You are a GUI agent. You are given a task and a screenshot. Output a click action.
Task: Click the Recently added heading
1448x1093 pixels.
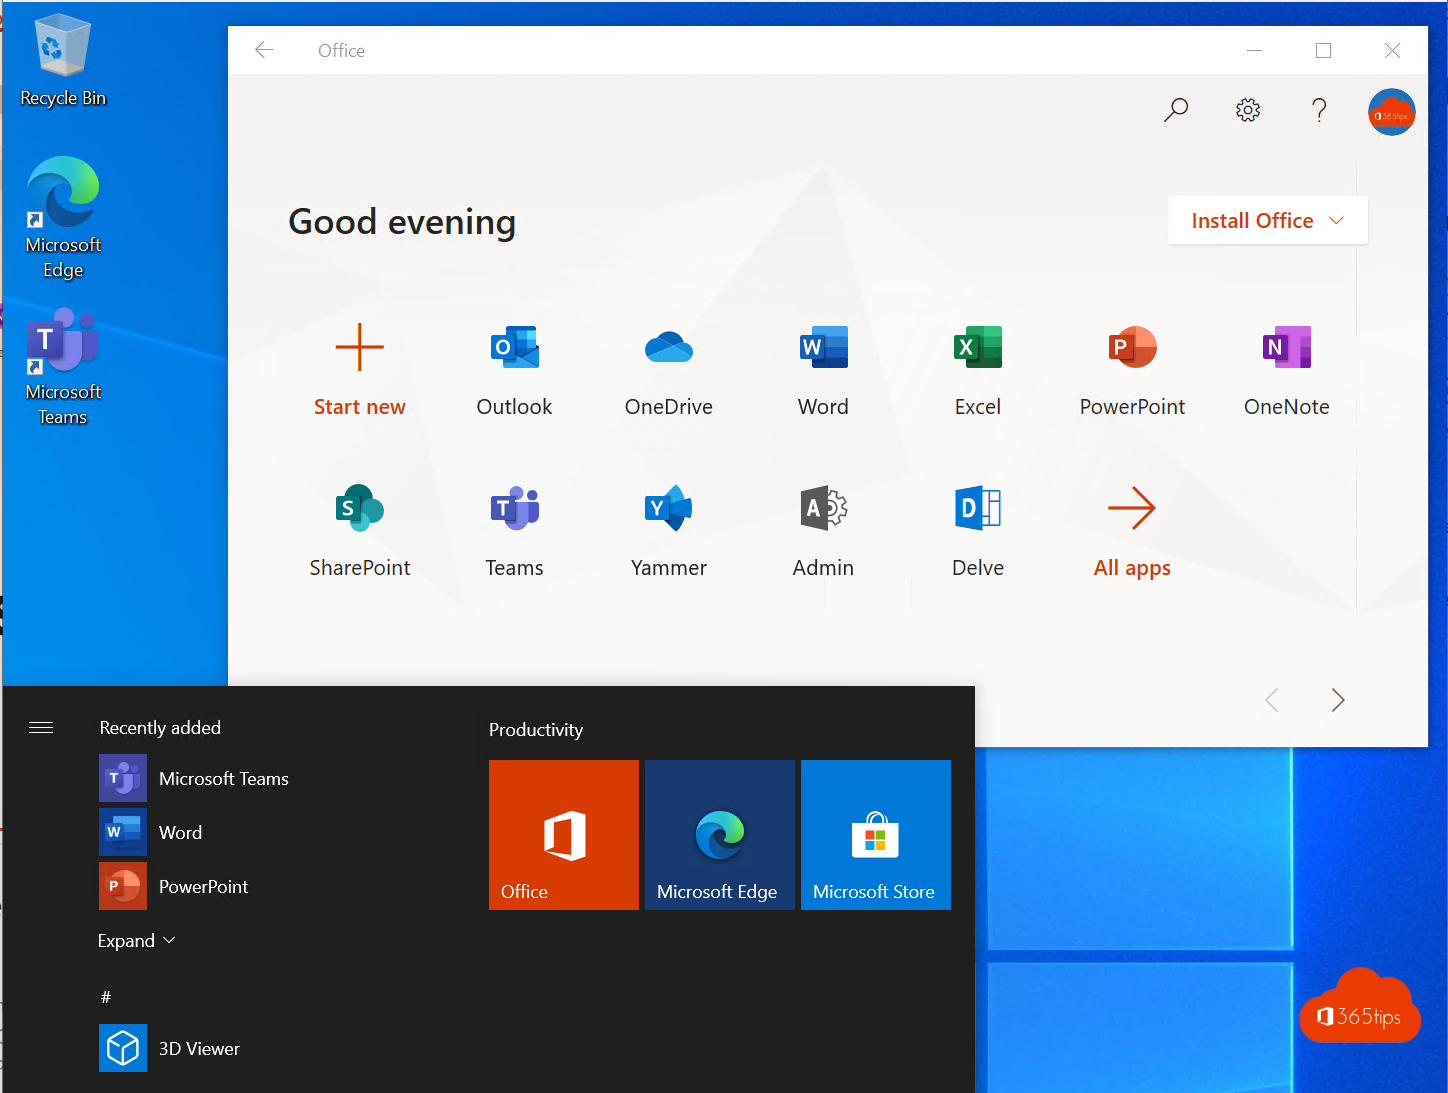pos(160,728)
